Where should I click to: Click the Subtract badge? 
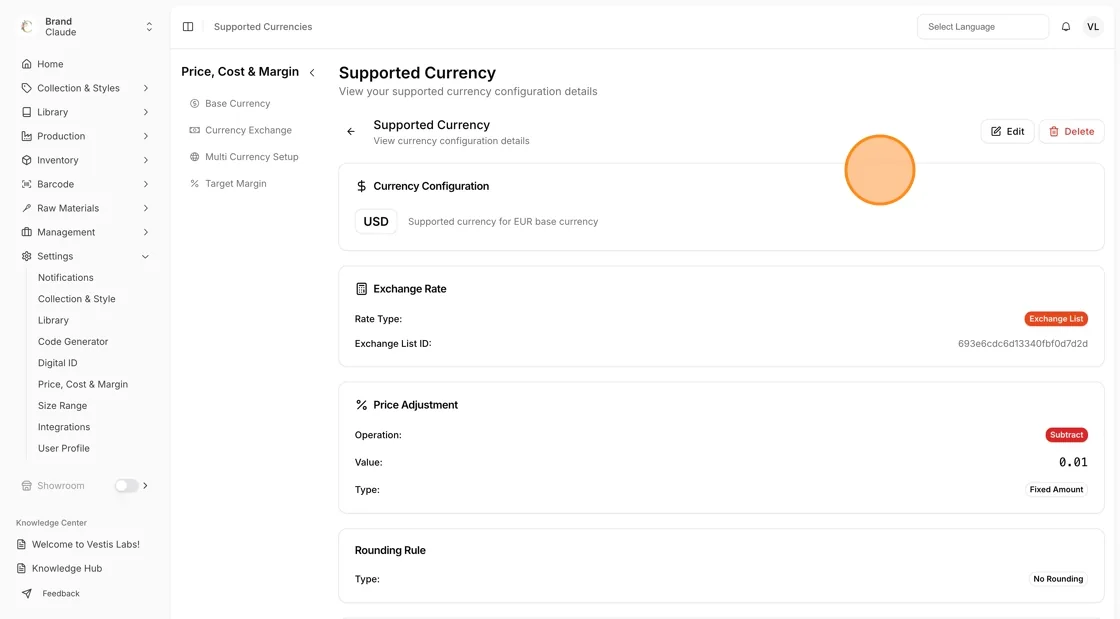point(1066,435)
